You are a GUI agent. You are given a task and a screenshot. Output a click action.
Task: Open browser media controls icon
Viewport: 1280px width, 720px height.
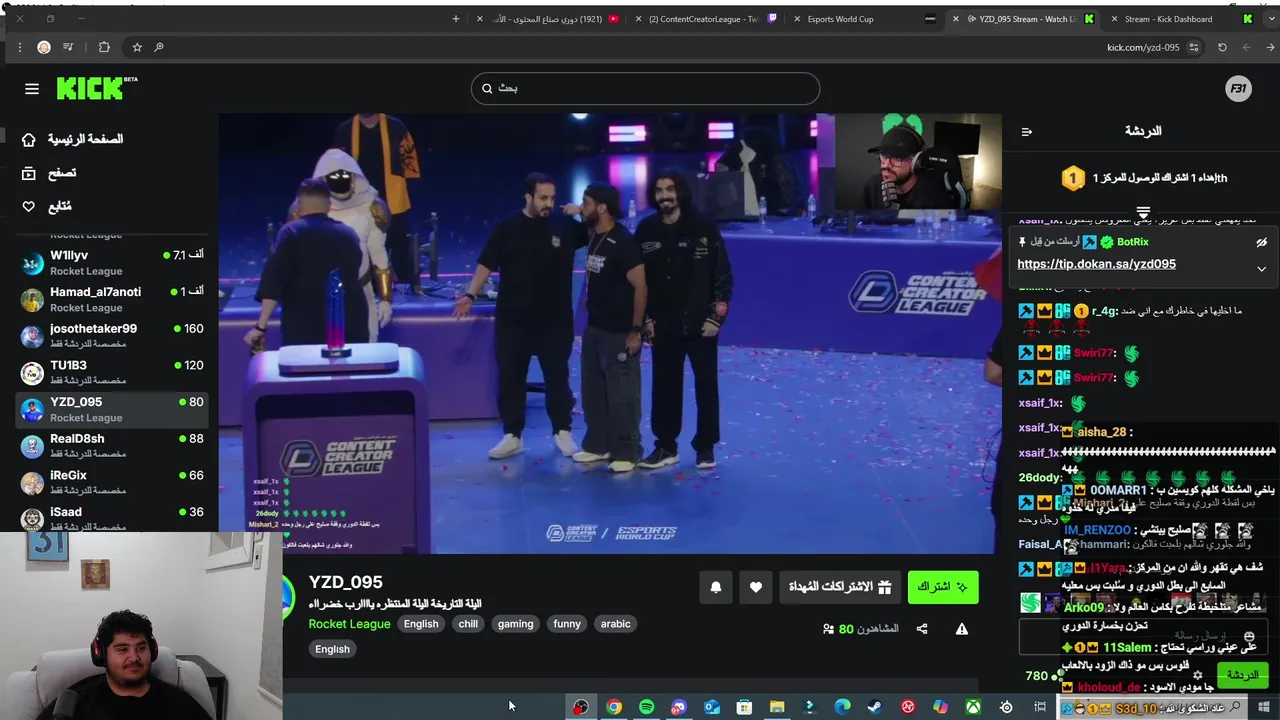click(x=68, y=47)
